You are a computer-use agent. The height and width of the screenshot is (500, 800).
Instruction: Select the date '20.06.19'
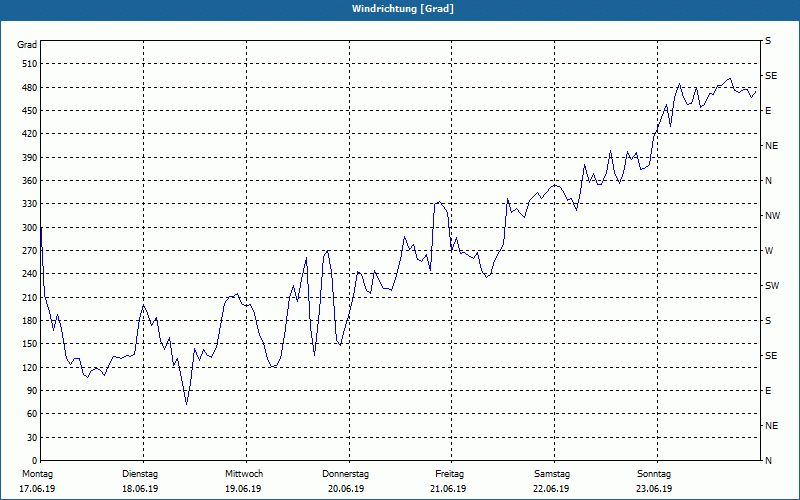pos(346,489)
